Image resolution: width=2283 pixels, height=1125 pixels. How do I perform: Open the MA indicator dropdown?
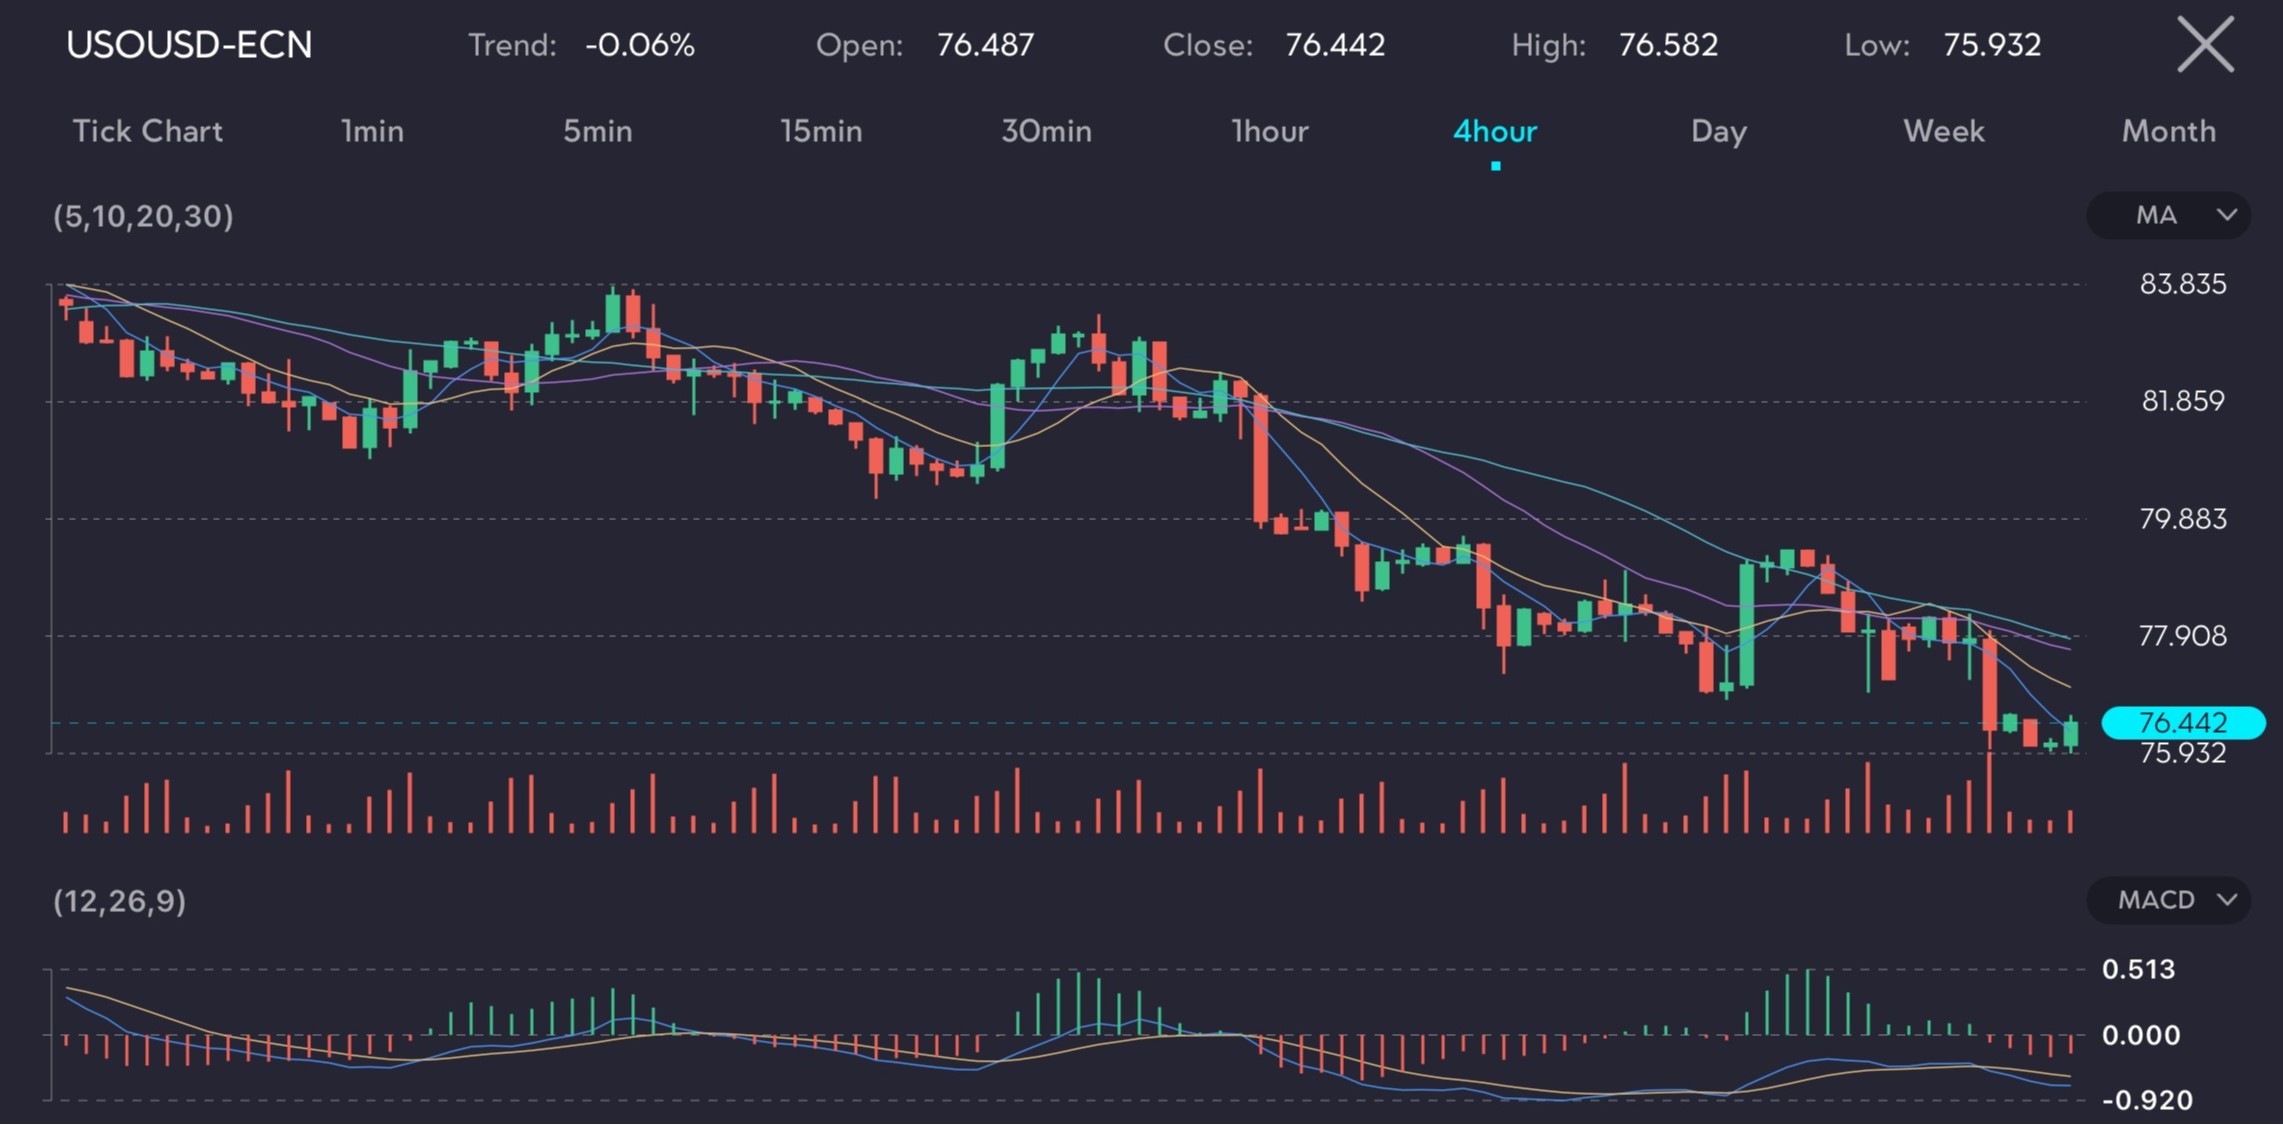coord(2168,215)
